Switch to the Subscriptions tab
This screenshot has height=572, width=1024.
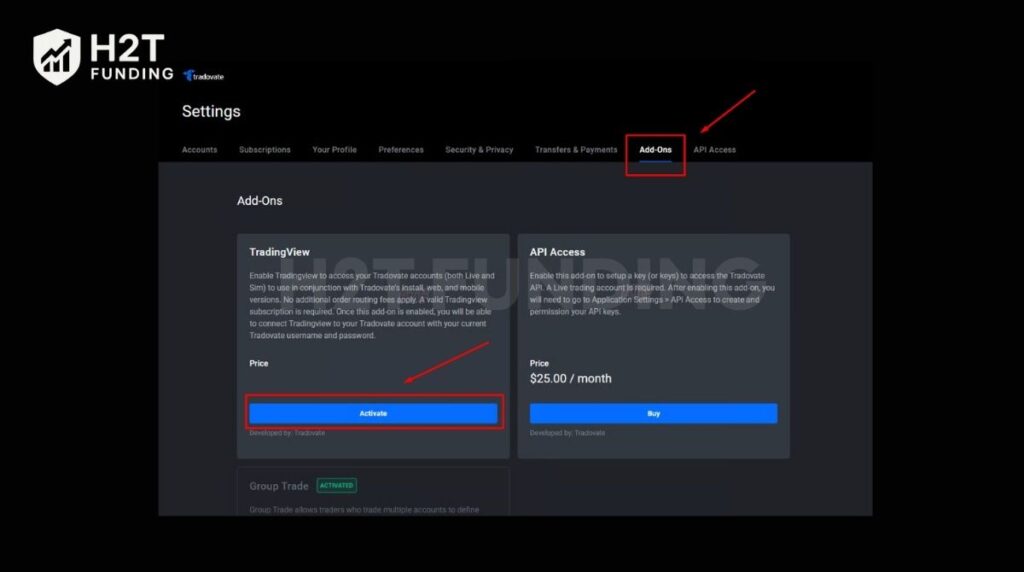coord(264,150)
